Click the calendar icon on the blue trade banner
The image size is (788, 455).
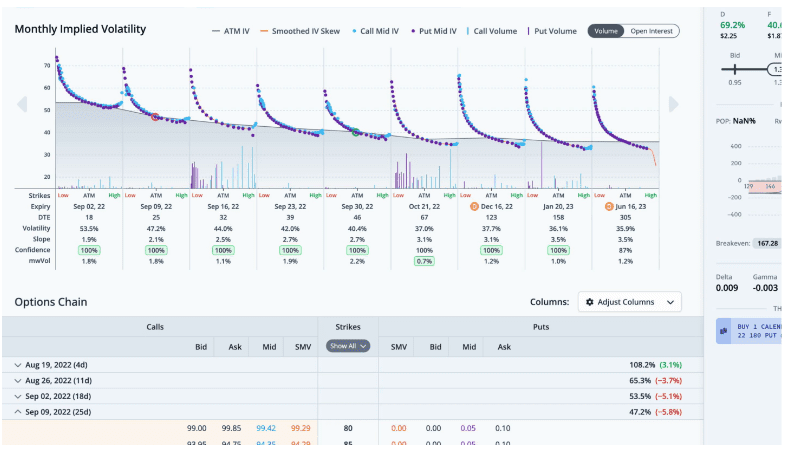coord(723,331)
